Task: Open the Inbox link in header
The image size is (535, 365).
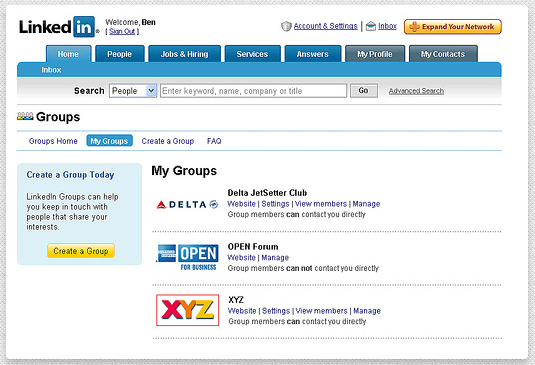Action: (x=388, y=26)
